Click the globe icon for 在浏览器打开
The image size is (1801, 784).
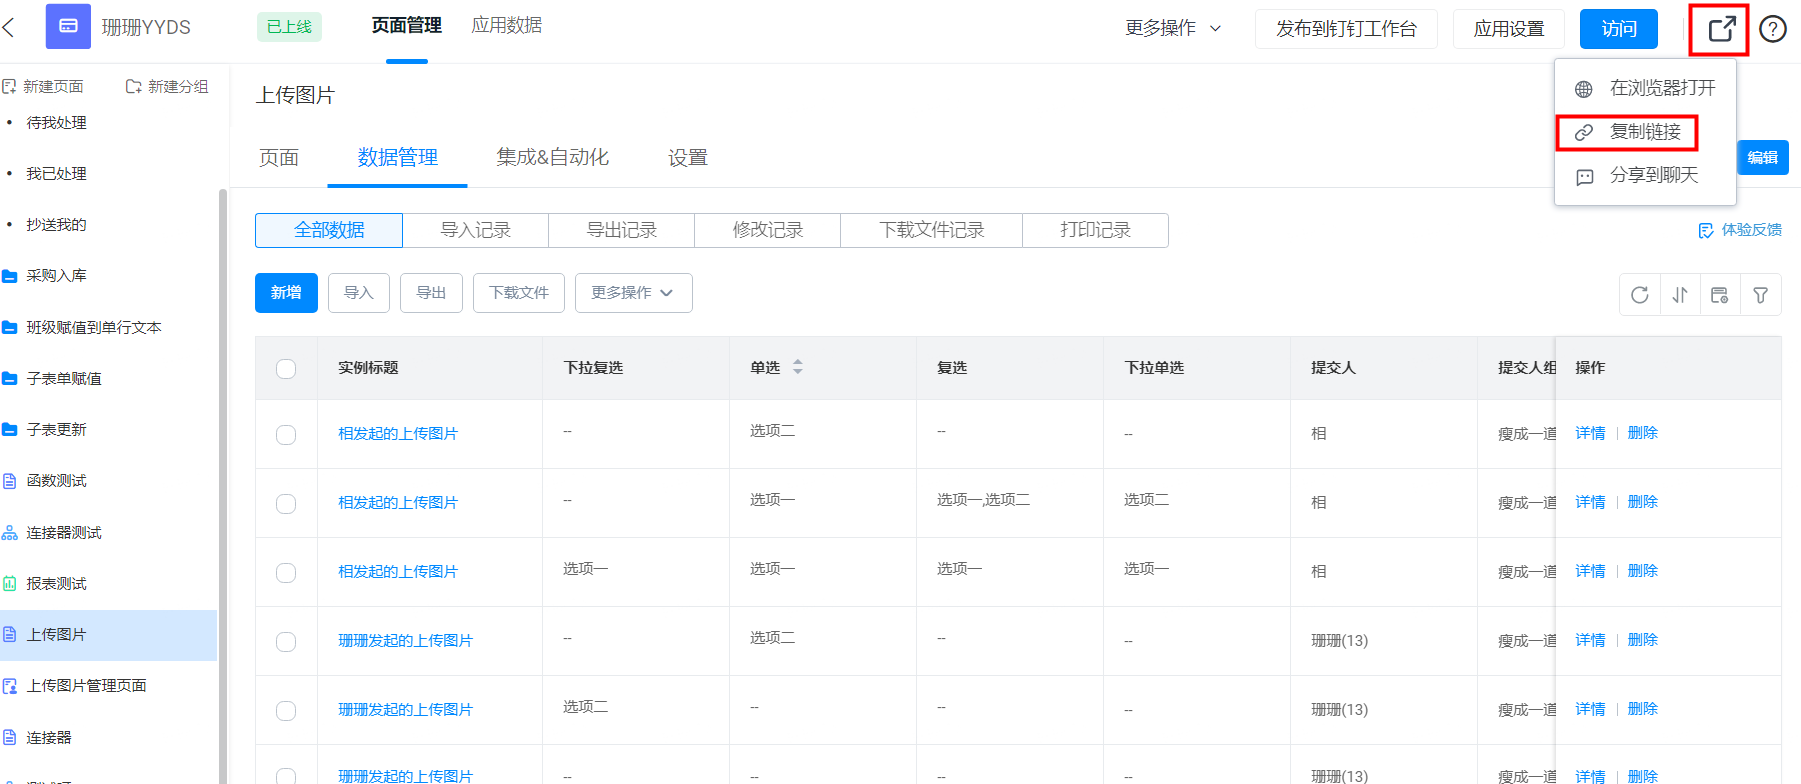pos(1584,89)
